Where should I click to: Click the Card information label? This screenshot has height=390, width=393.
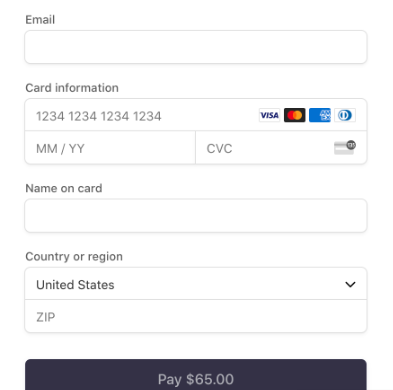tap(72, 88)
